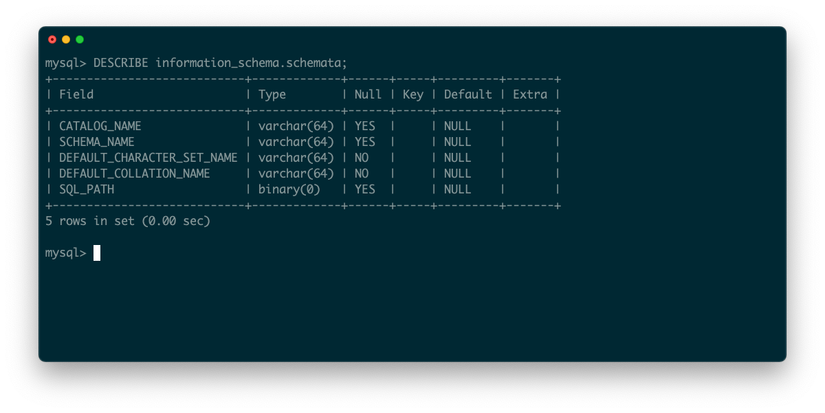Minimize the terminal using the yellow button
This screenshot has height=413, width=825.
66,40
